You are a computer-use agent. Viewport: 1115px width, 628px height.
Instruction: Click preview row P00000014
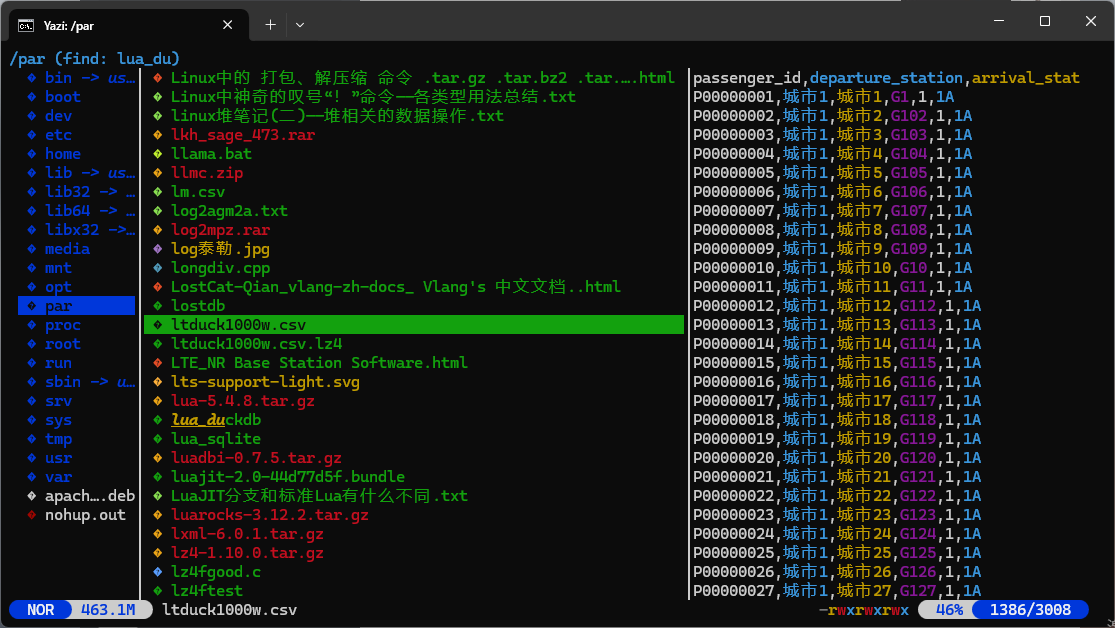click(x=837, y=344)
